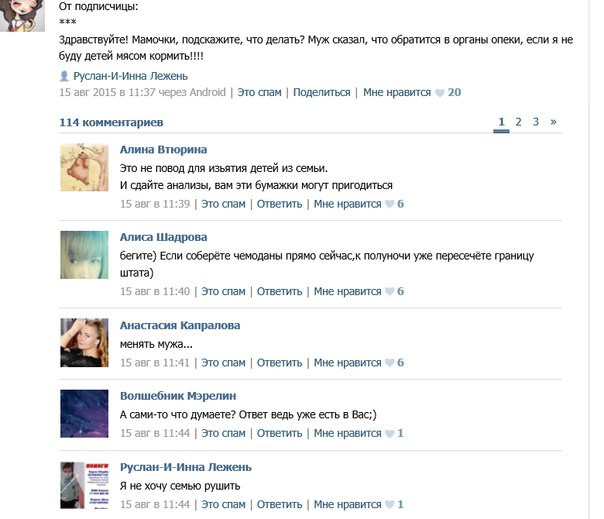Open Алиса Шадрова's avatar picture

point(84,255)
